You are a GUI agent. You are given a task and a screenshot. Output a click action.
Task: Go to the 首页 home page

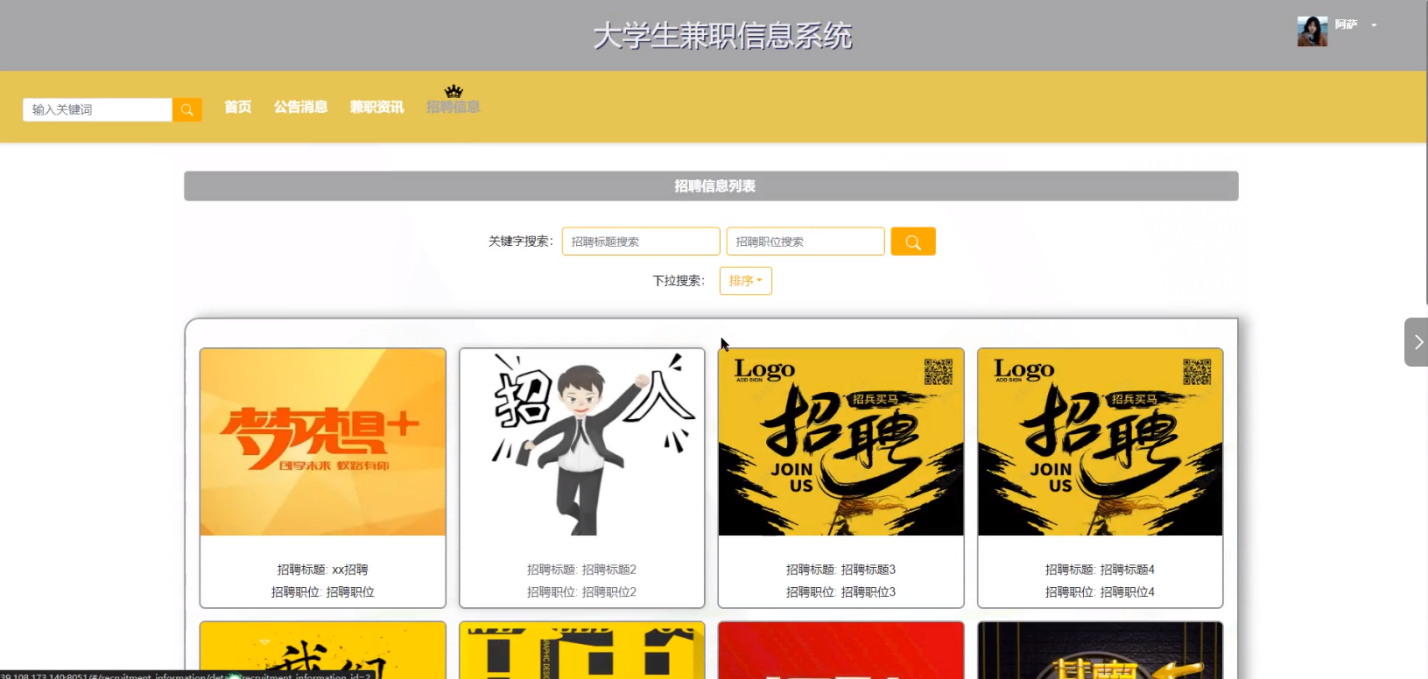[x=238, y=107]
